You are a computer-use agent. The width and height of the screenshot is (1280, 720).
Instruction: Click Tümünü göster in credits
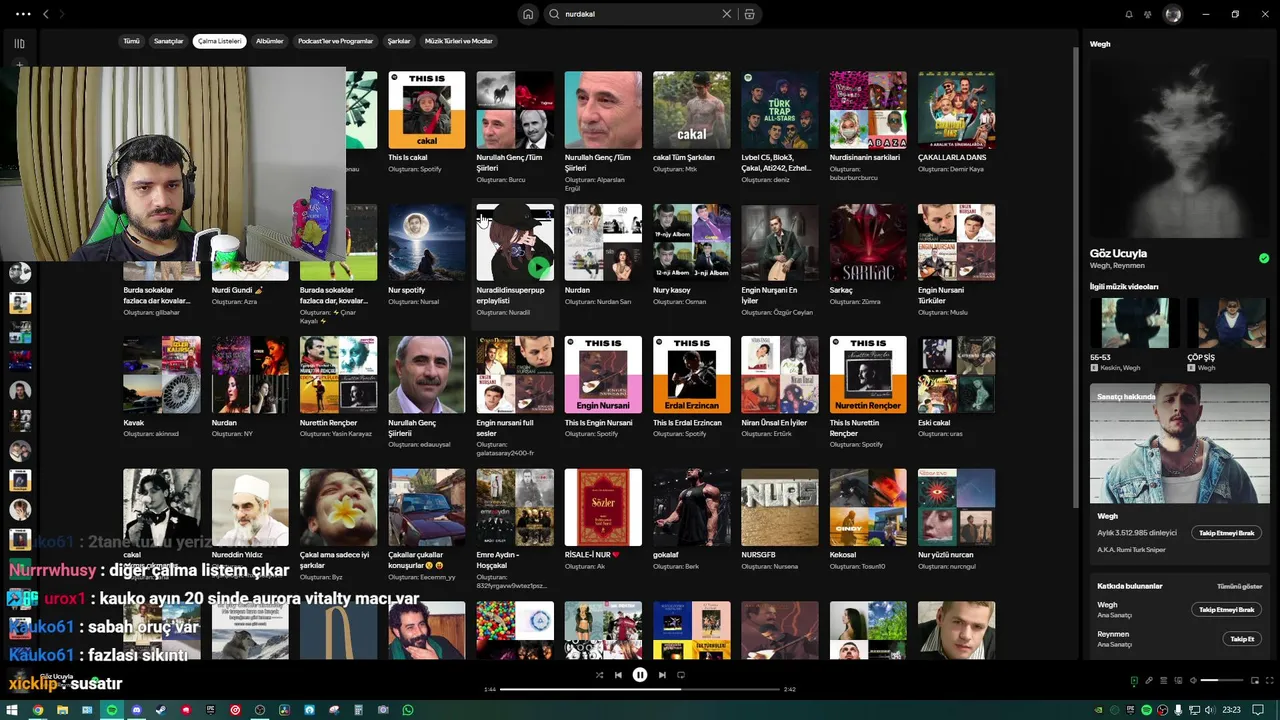coord(1239,586)
